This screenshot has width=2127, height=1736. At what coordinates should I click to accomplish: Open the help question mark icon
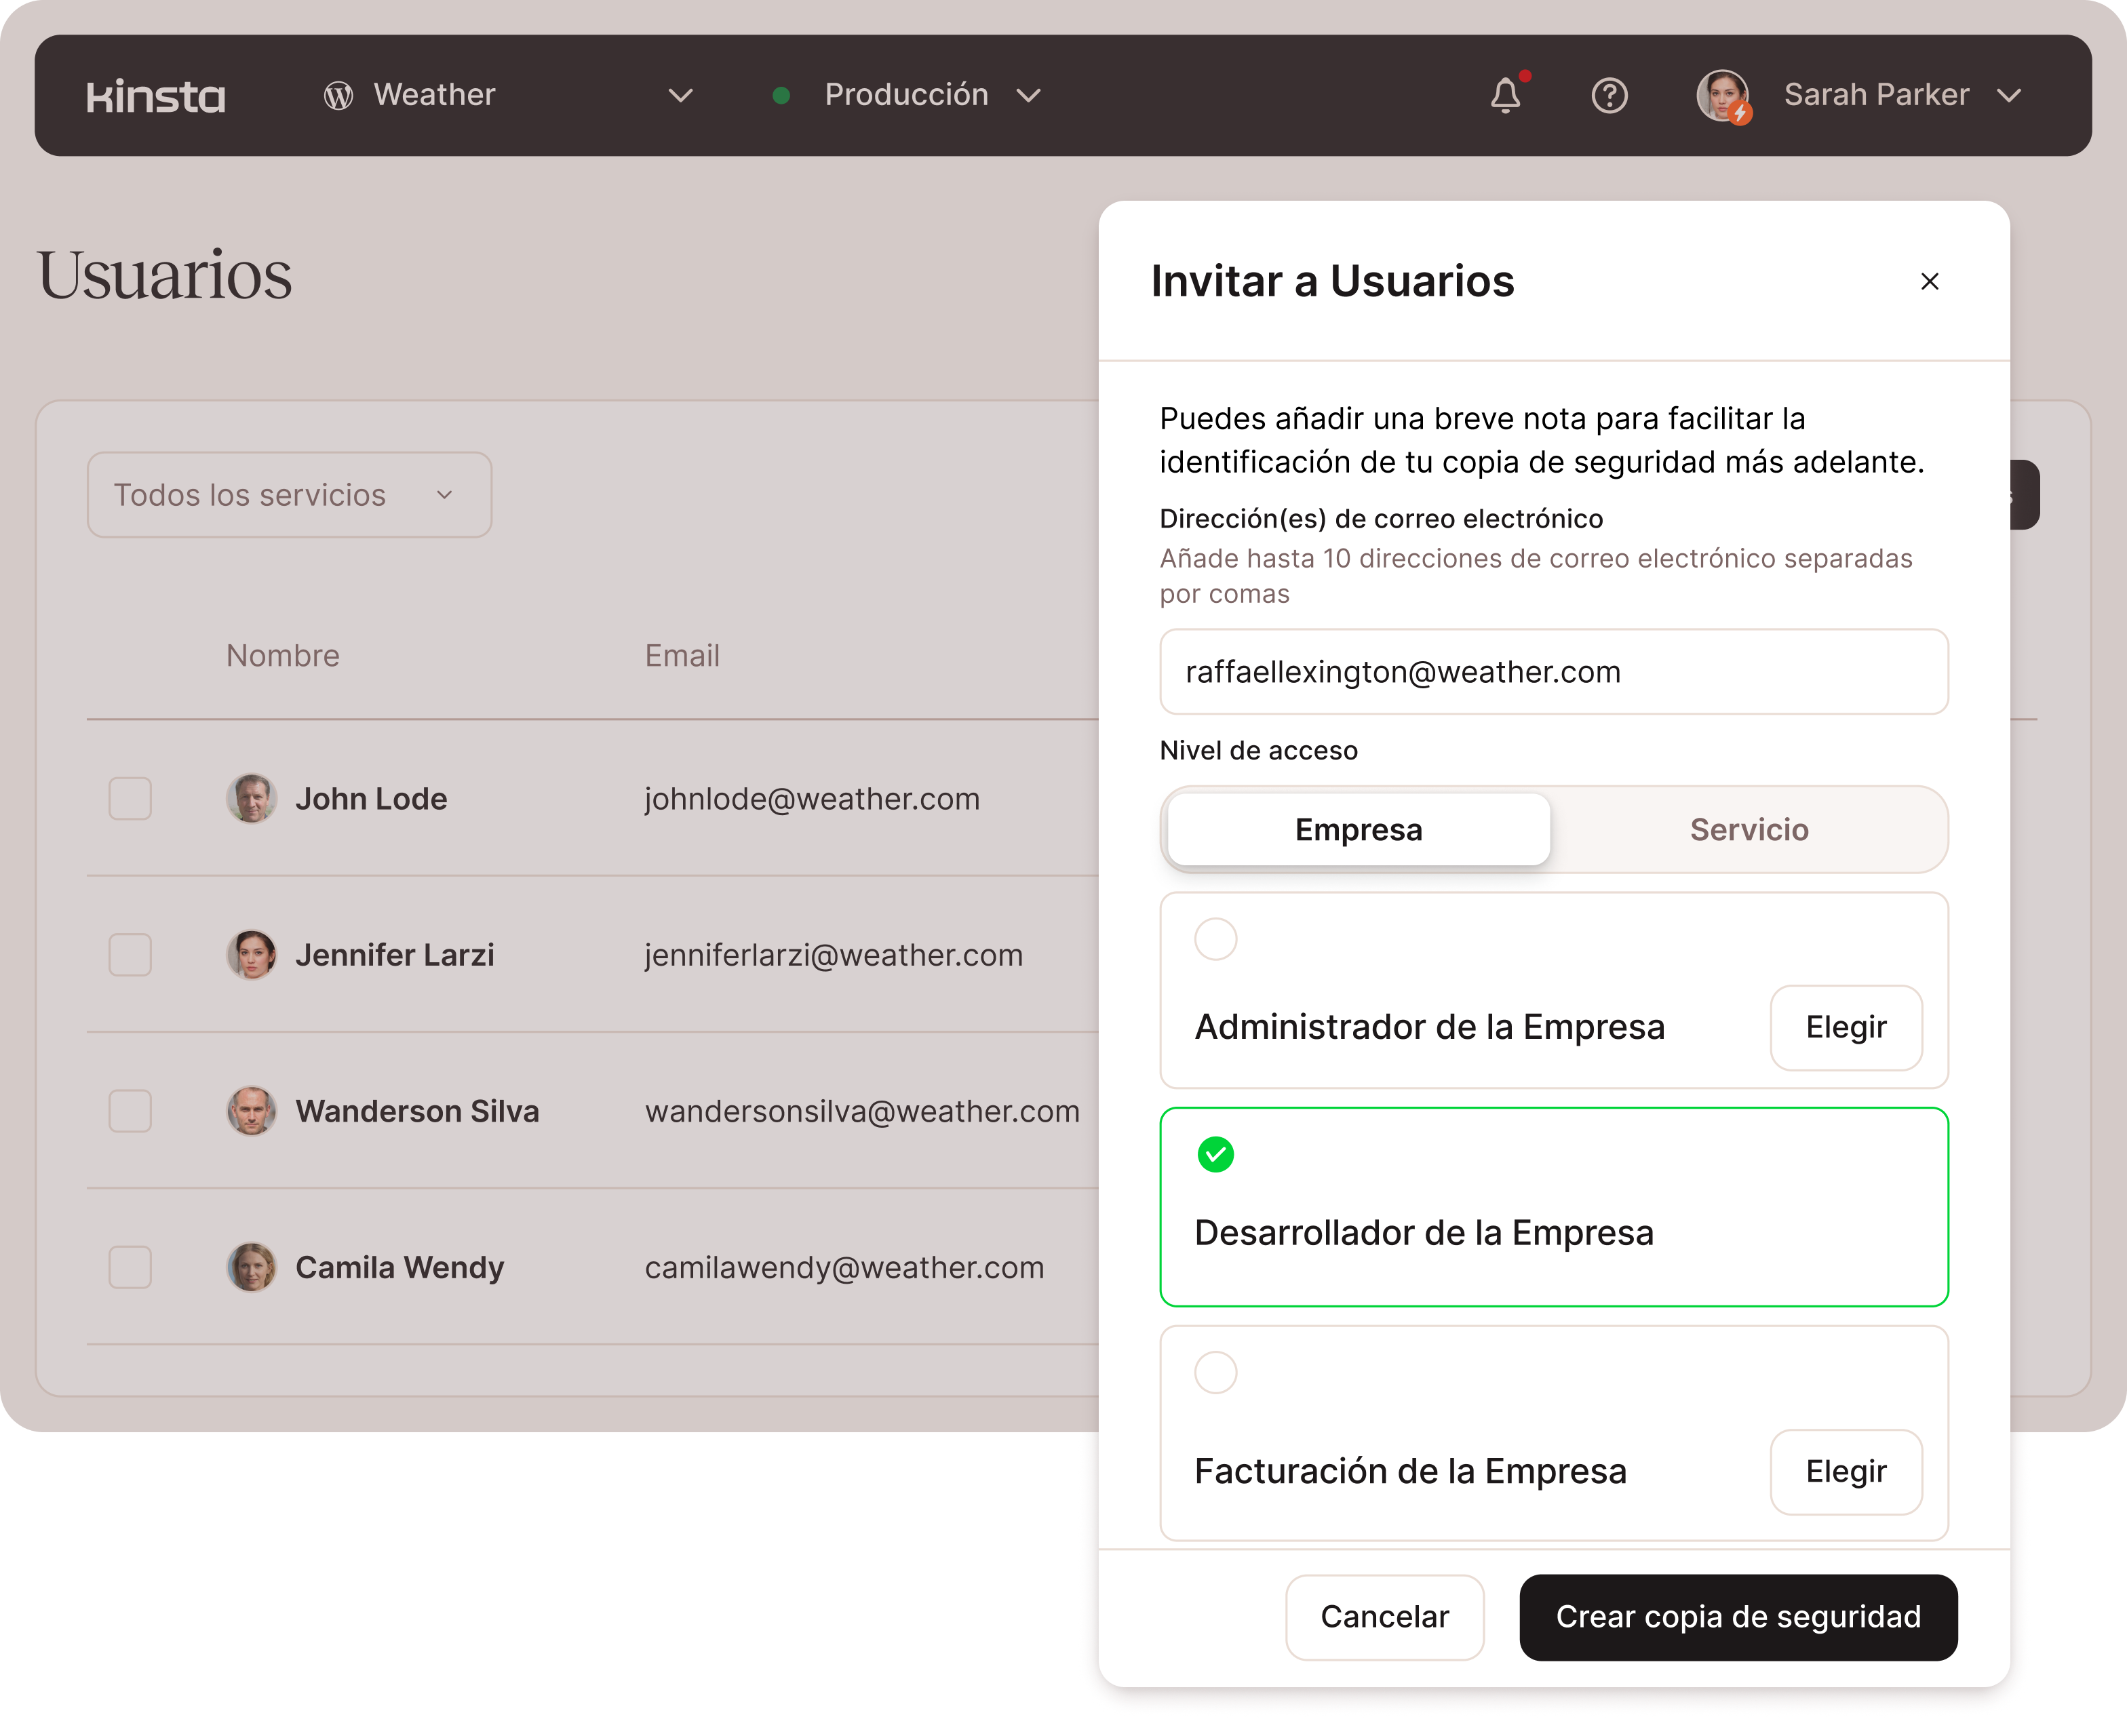(1609, 96)
